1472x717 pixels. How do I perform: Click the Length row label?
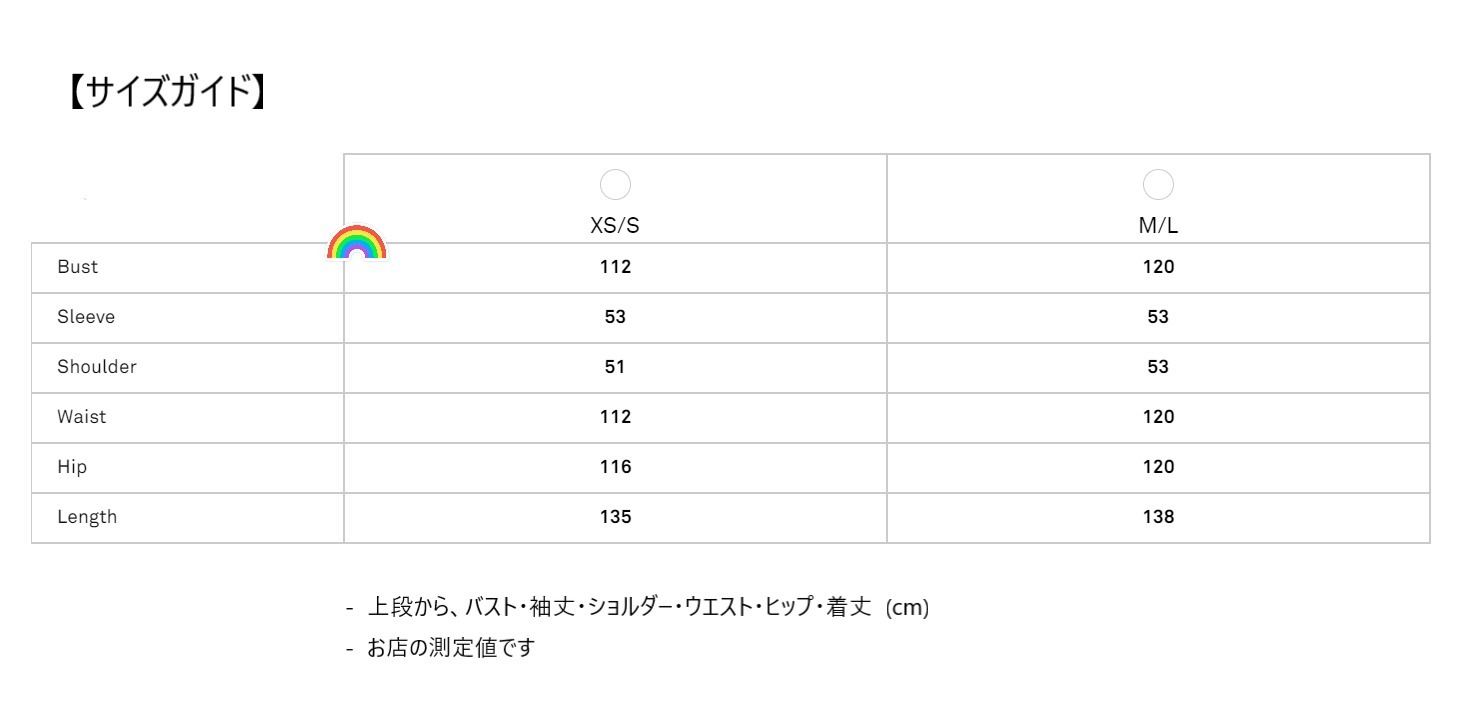(x=87, y=517)
